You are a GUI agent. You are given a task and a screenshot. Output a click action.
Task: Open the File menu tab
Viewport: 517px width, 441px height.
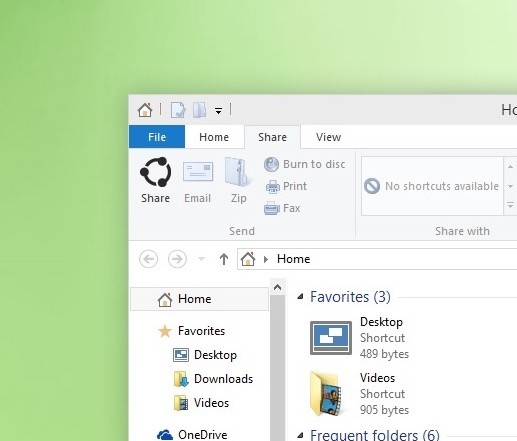pyautogui.click(x=157, y=137)
